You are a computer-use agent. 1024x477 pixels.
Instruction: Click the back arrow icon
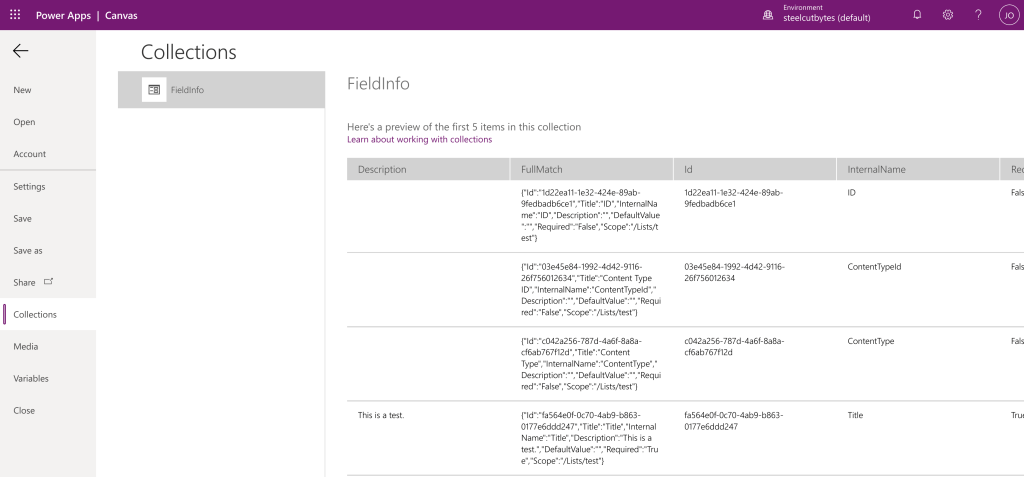pos(20,51)
